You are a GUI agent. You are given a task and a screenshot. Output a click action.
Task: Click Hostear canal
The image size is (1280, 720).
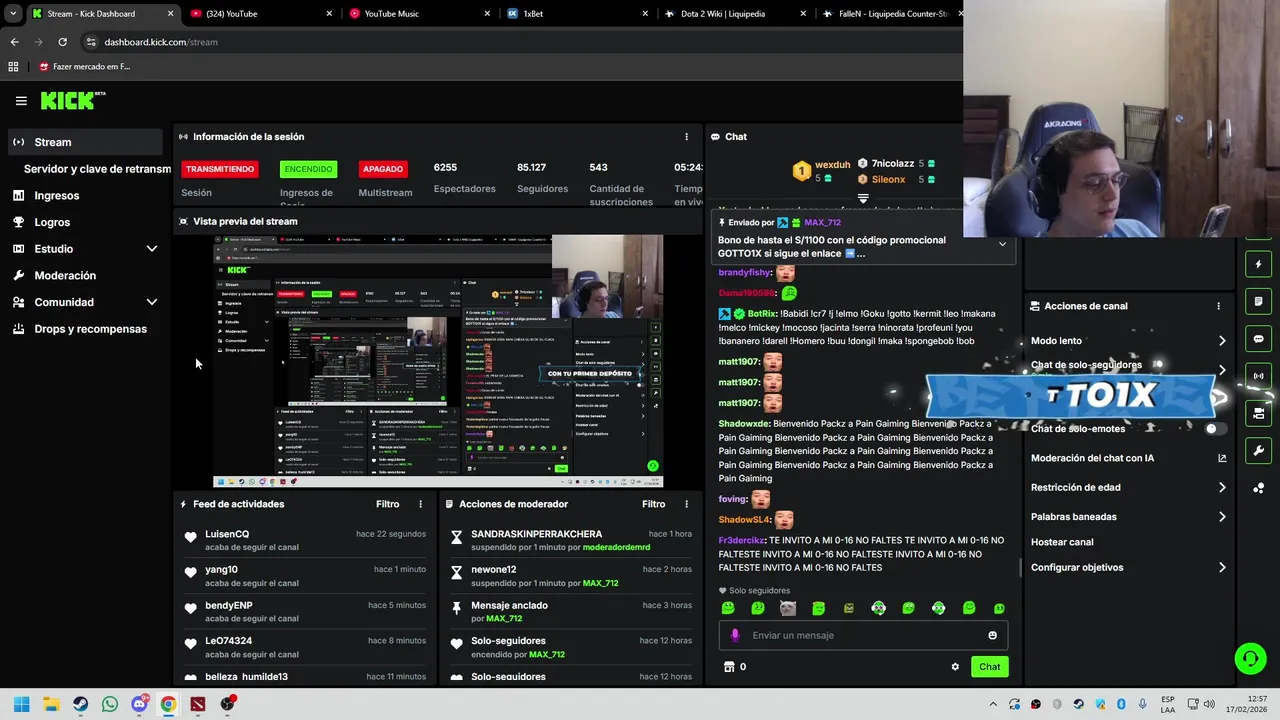pos(1062,542)
